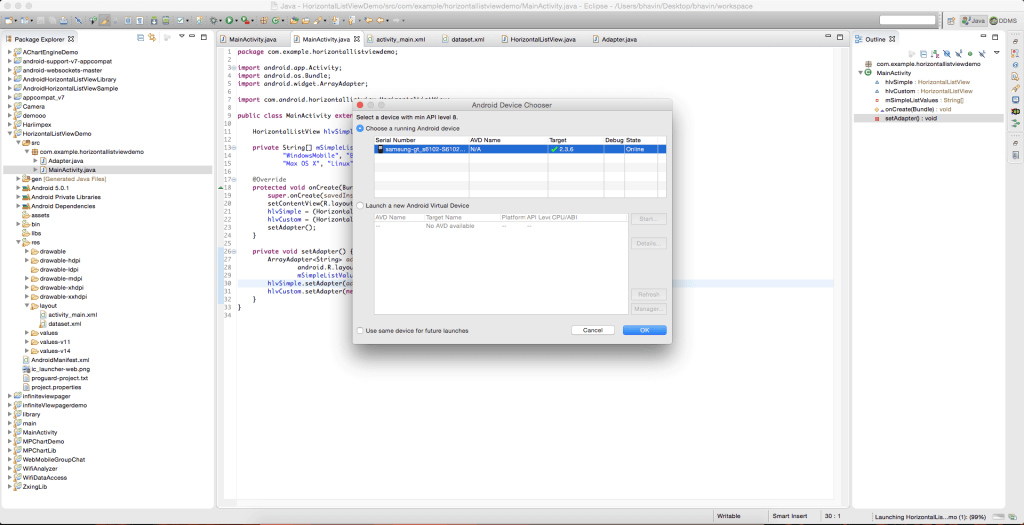The image size is (1024, 525).
Task: Toggle fold marker at line 17 Override
Action: pos(232,179)
